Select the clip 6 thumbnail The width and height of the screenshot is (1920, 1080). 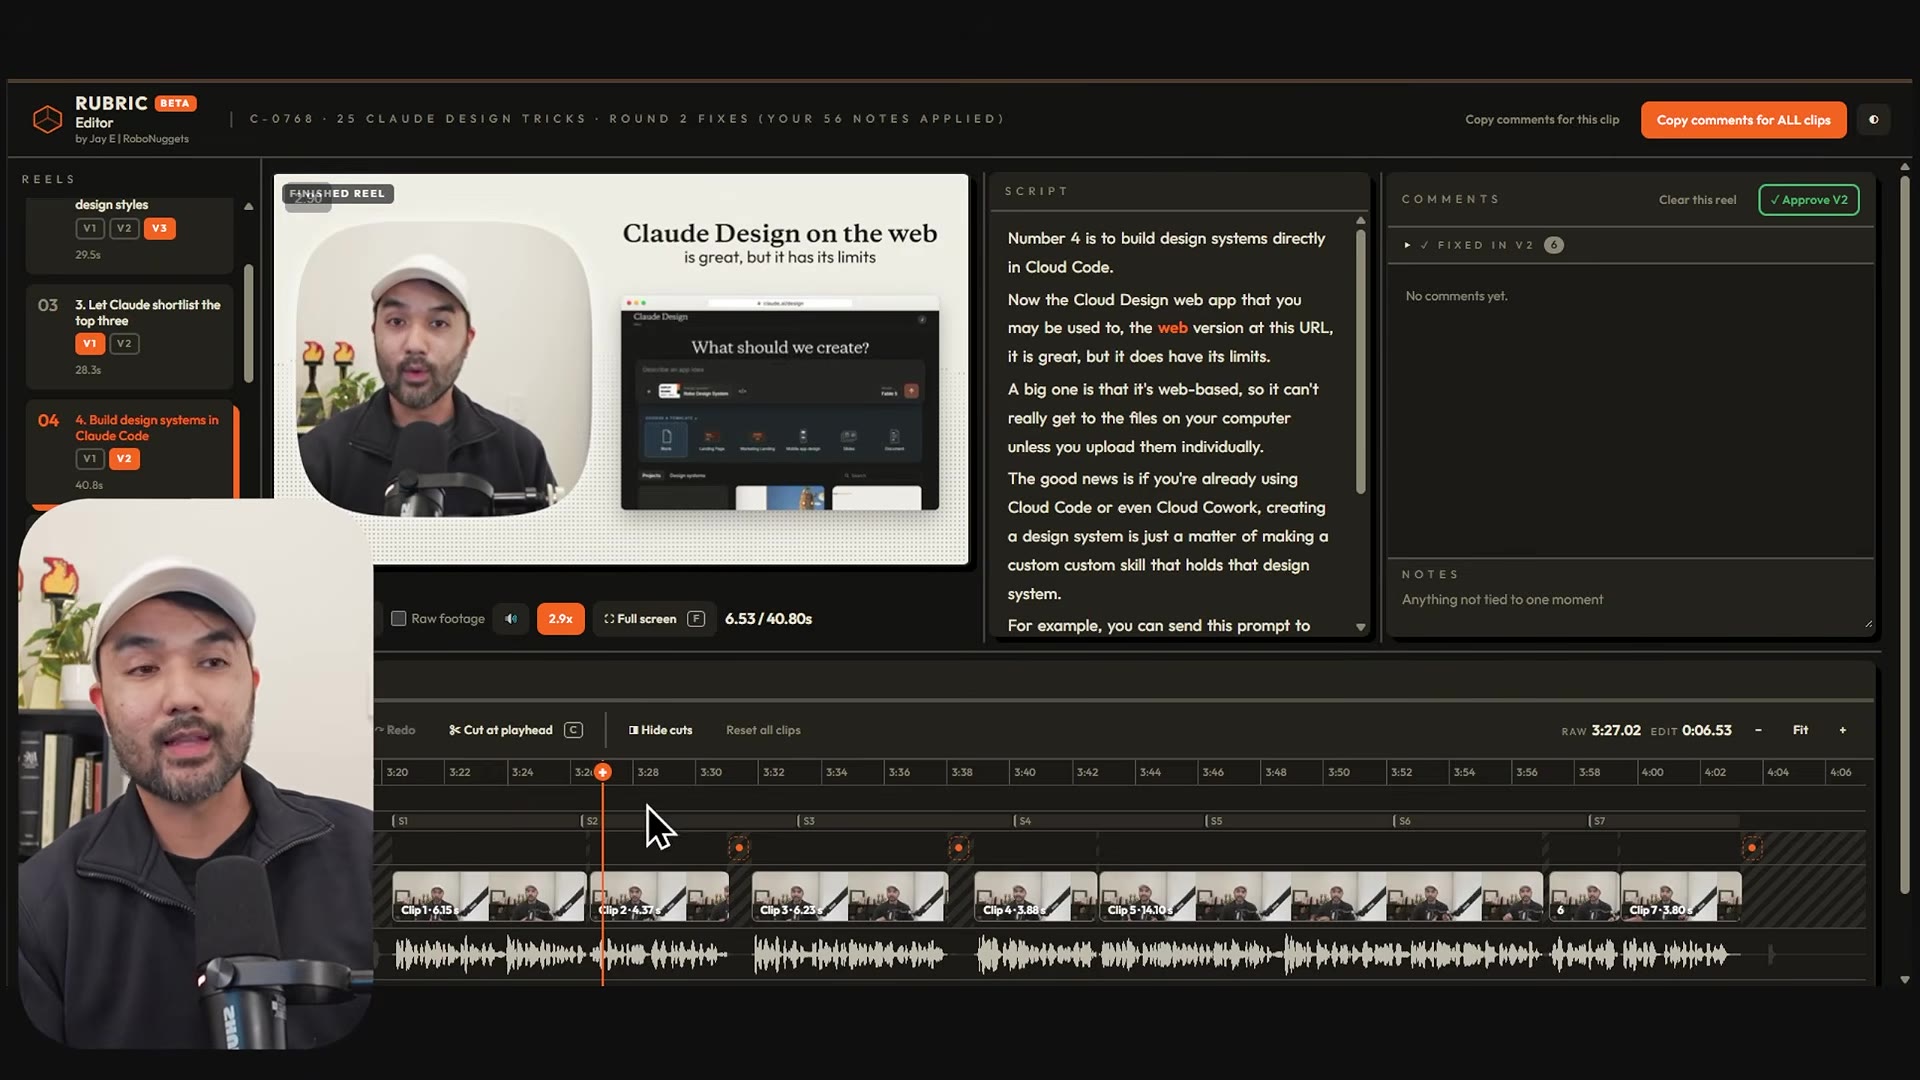click(1584, 896)
